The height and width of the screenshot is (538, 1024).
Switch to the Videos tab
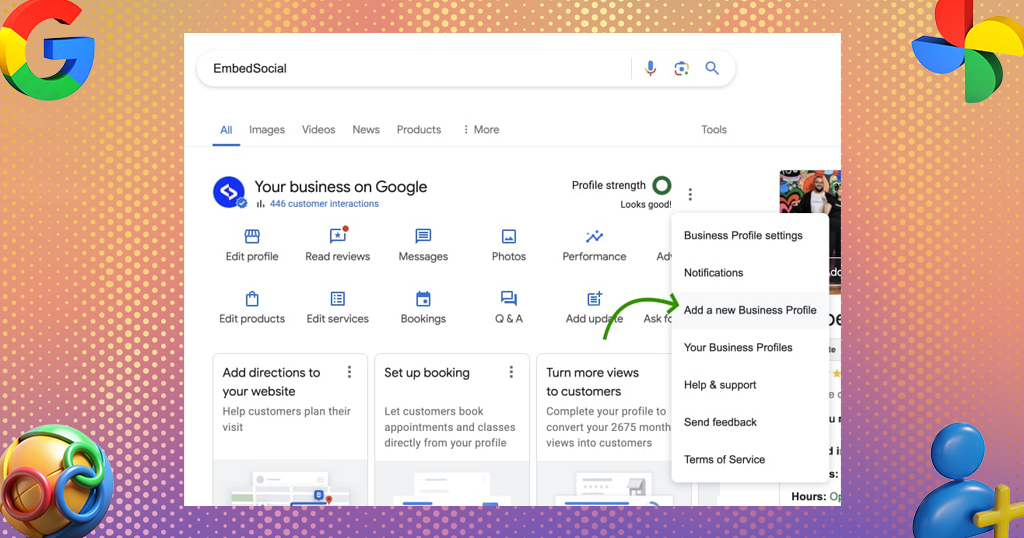click(x=319, y=129)
